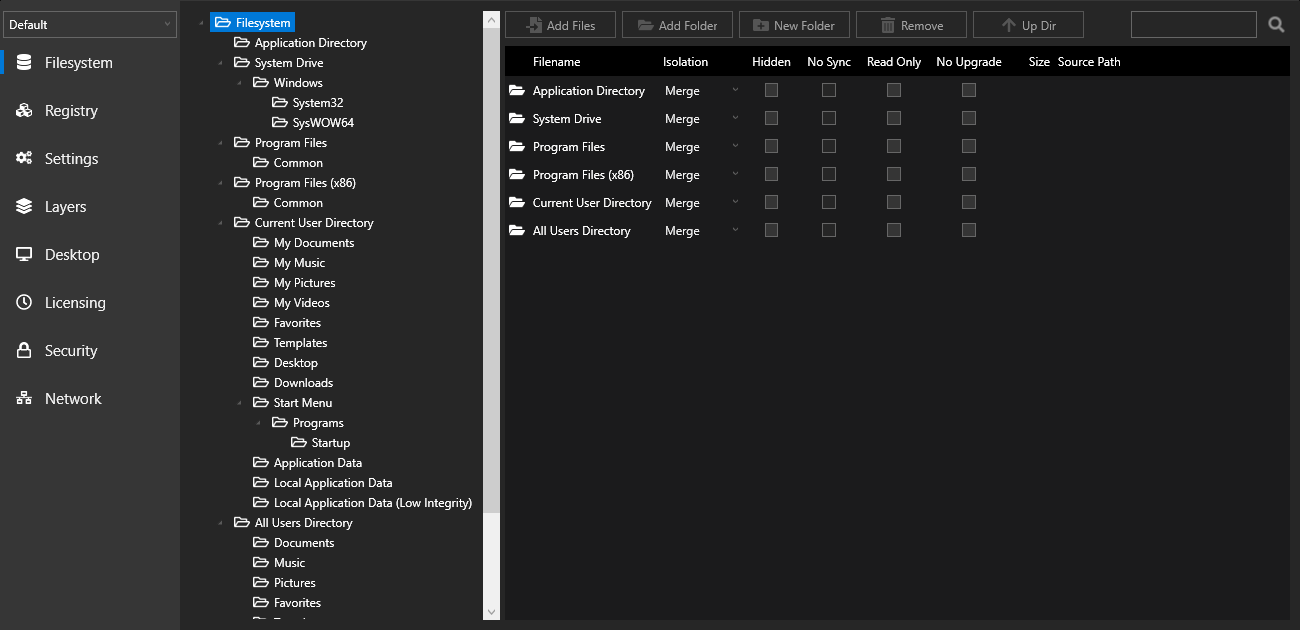Toggle Hidden checkbox for Application Directory

click(x=771, y=90)
